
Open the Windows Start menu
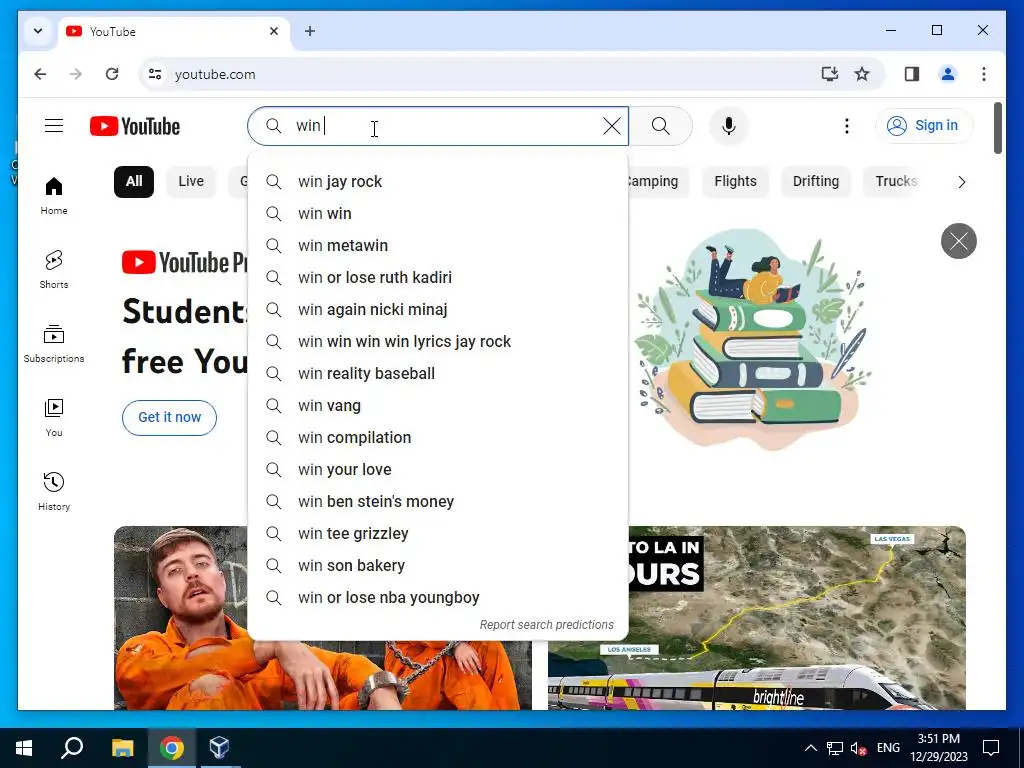(24, 748)
